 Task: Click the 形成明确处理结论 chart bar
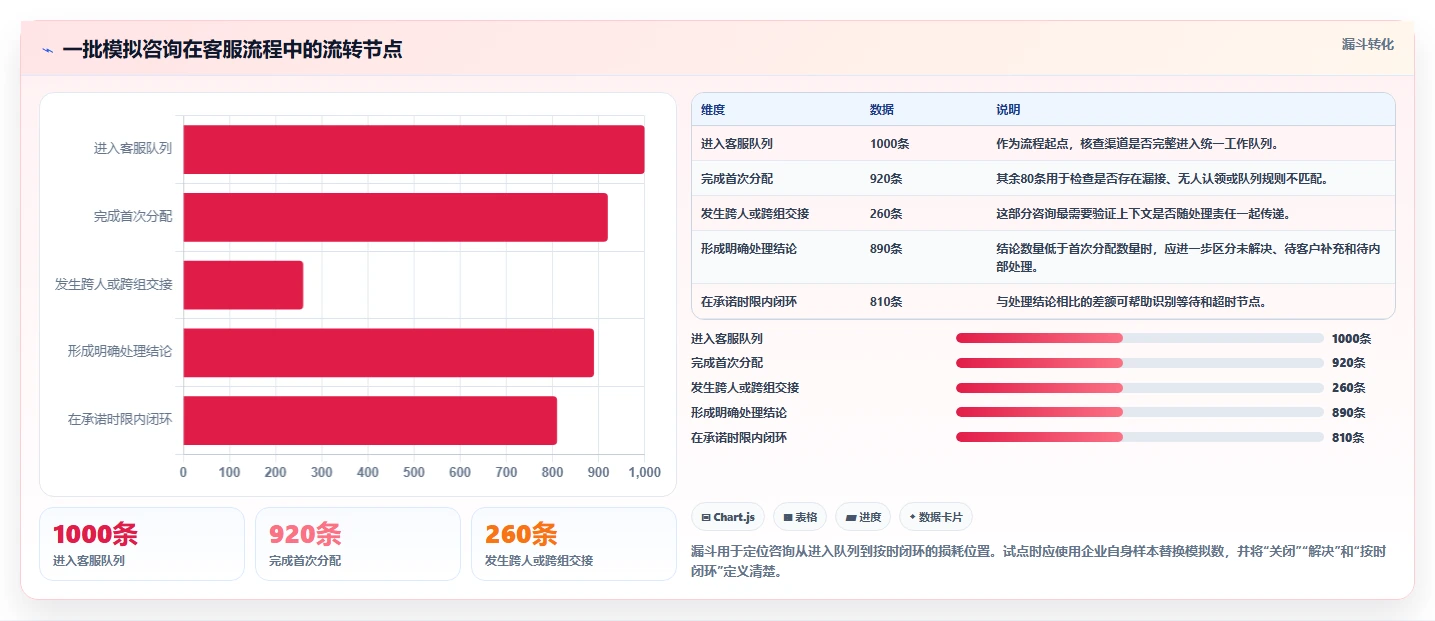click(x=388, y=352)
